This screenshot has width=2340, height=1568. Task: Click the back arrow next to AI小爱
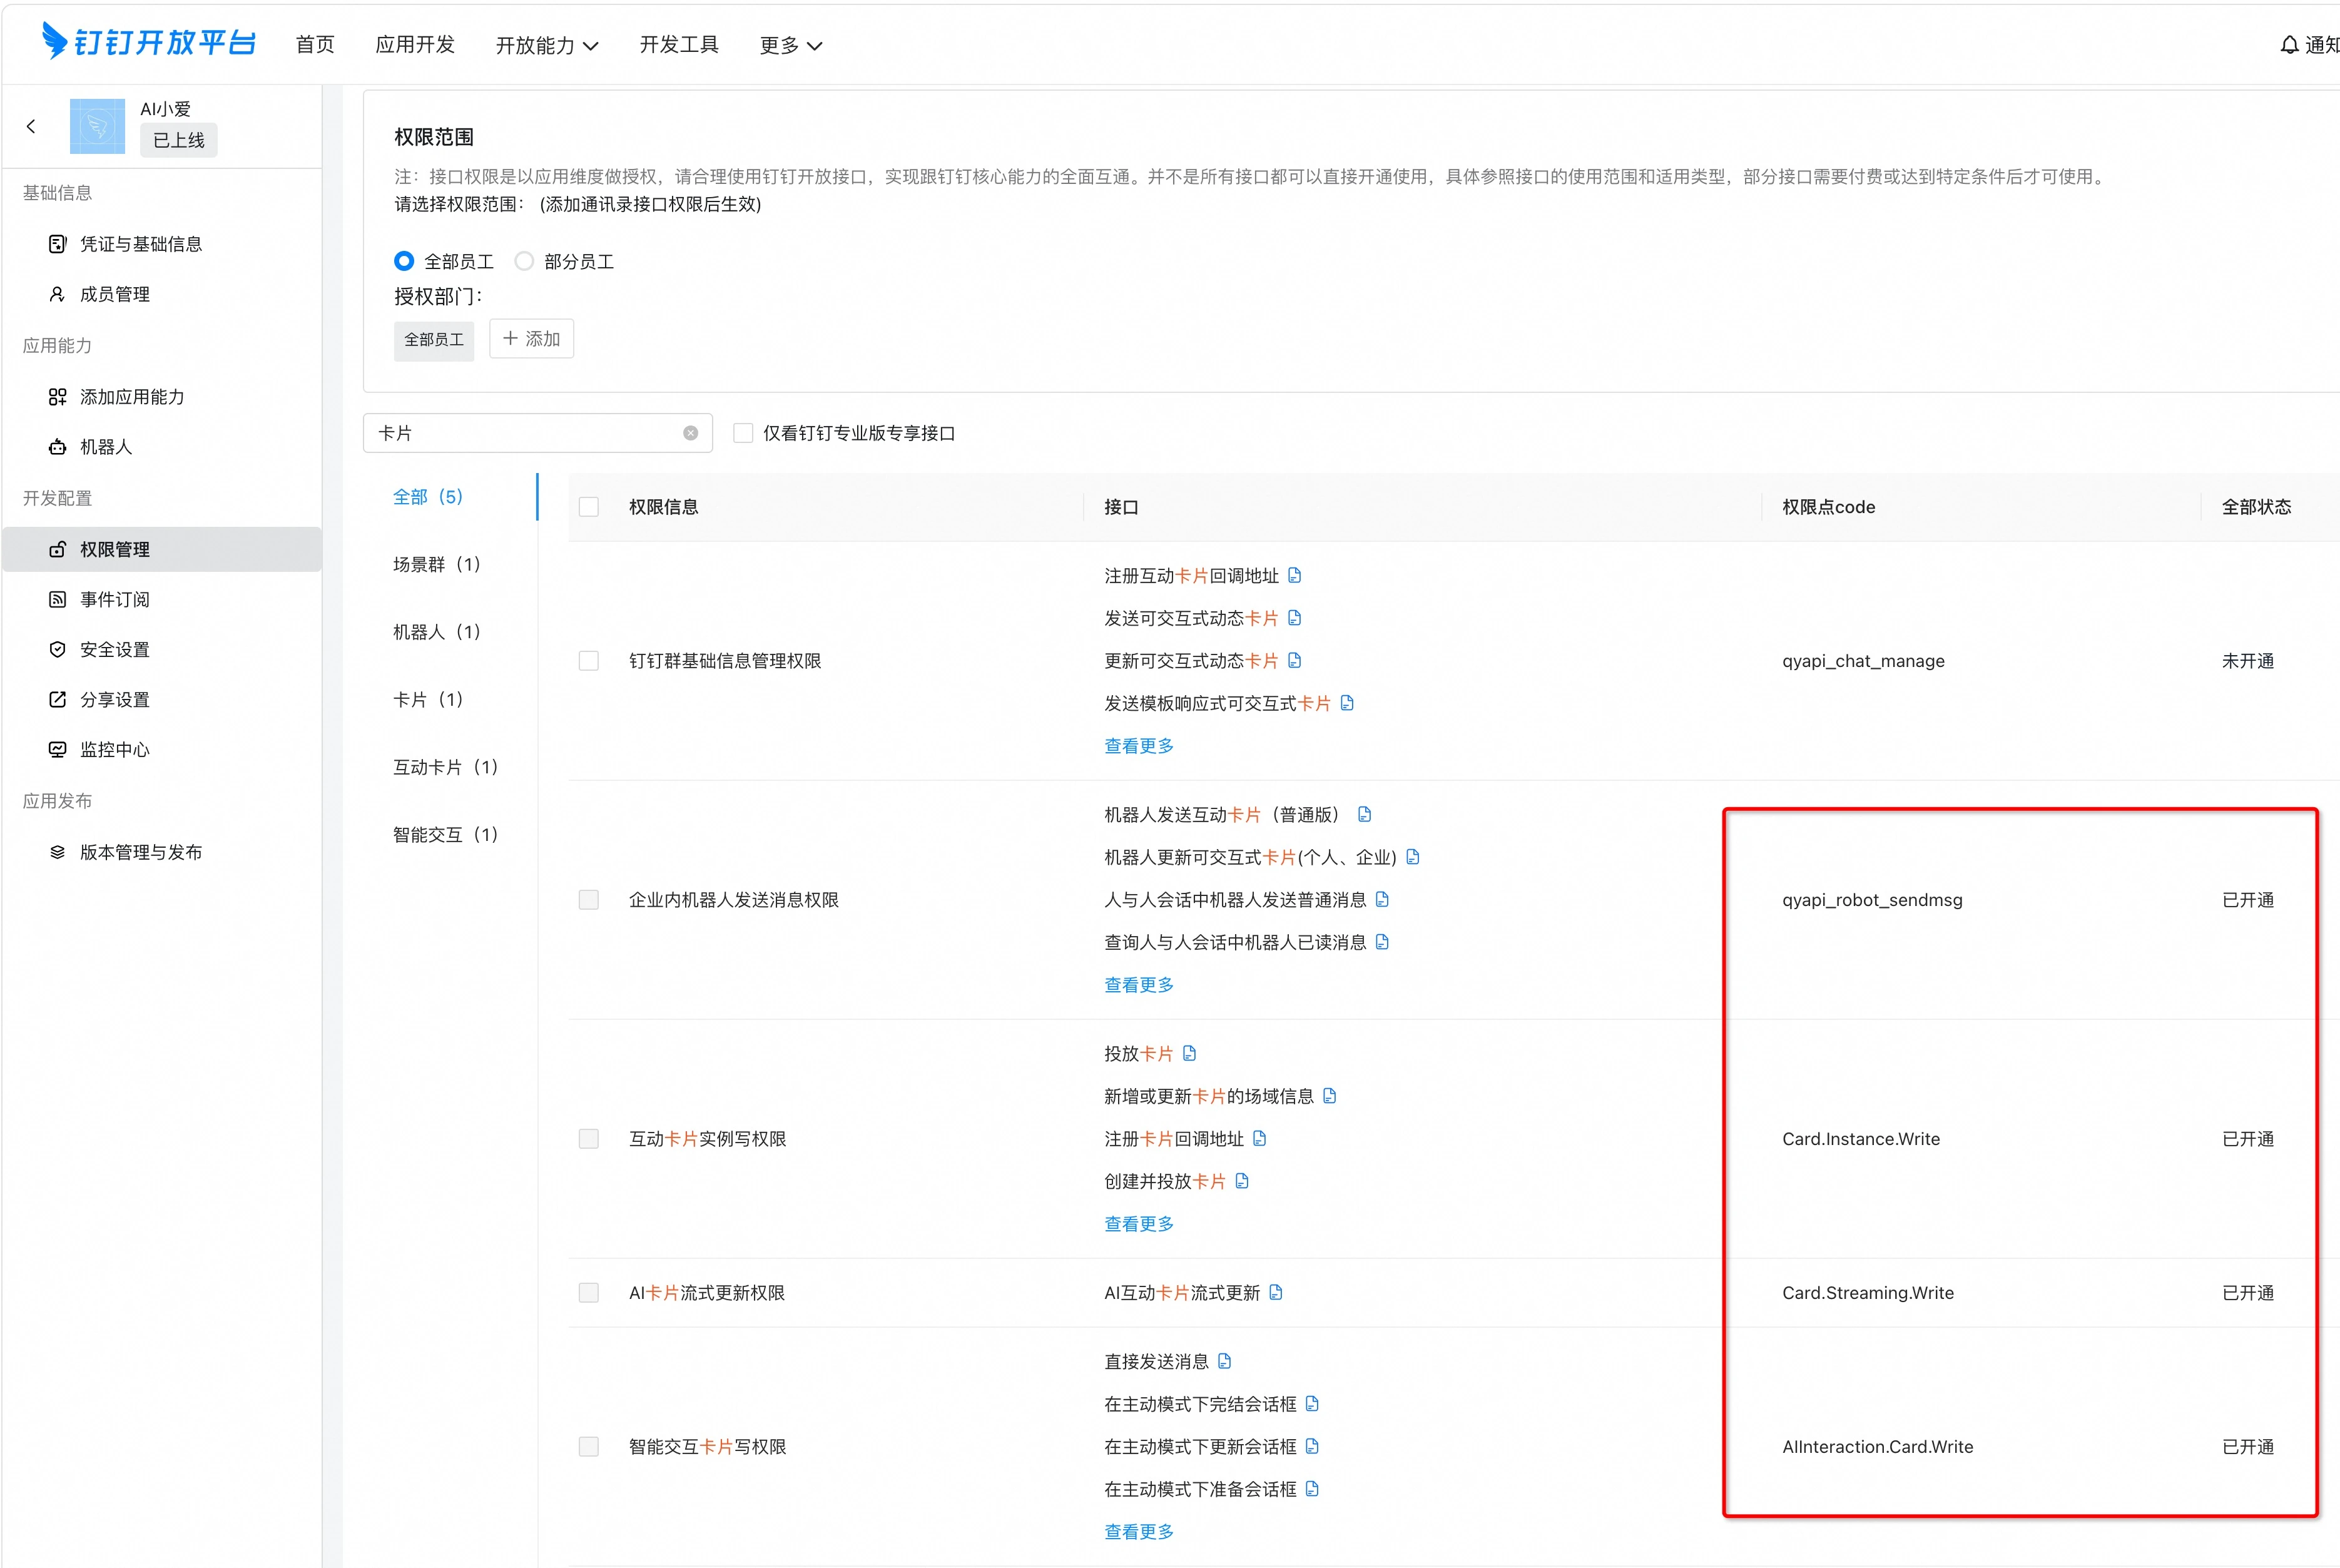point(31,126)
